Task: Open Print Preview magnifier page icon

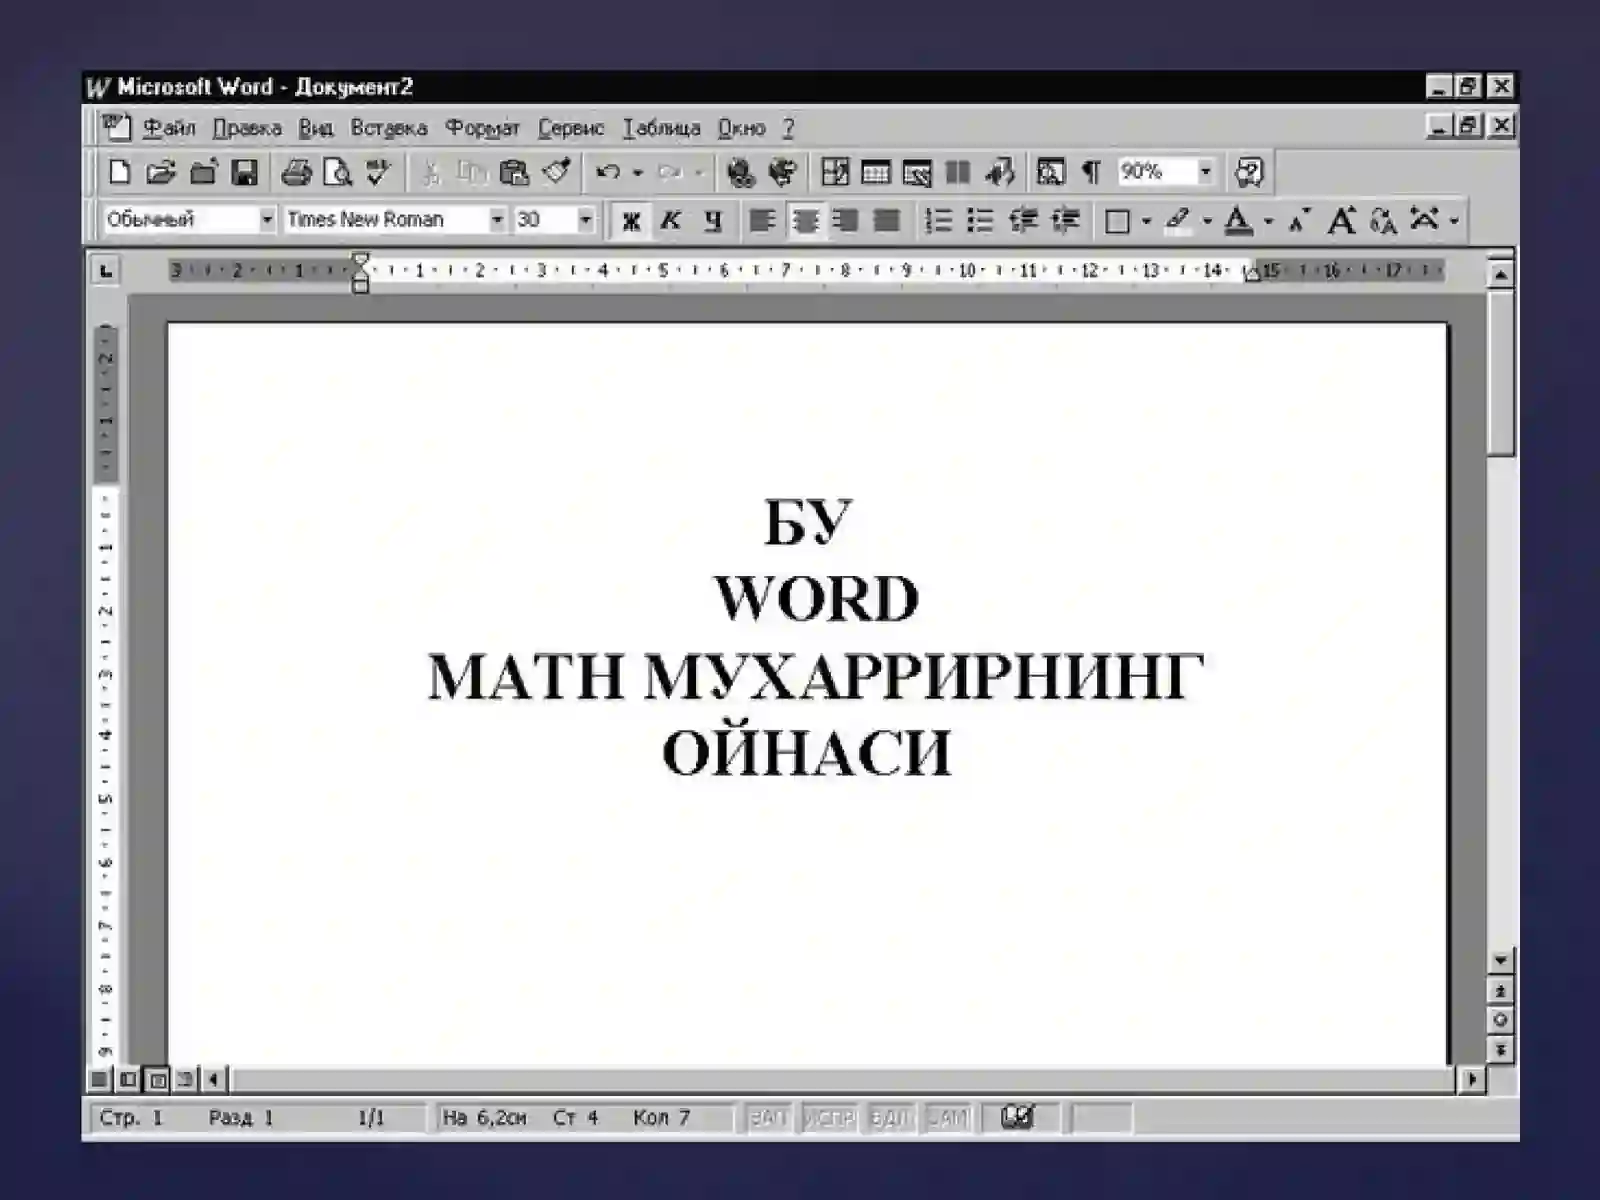Action: coord(338,172)
